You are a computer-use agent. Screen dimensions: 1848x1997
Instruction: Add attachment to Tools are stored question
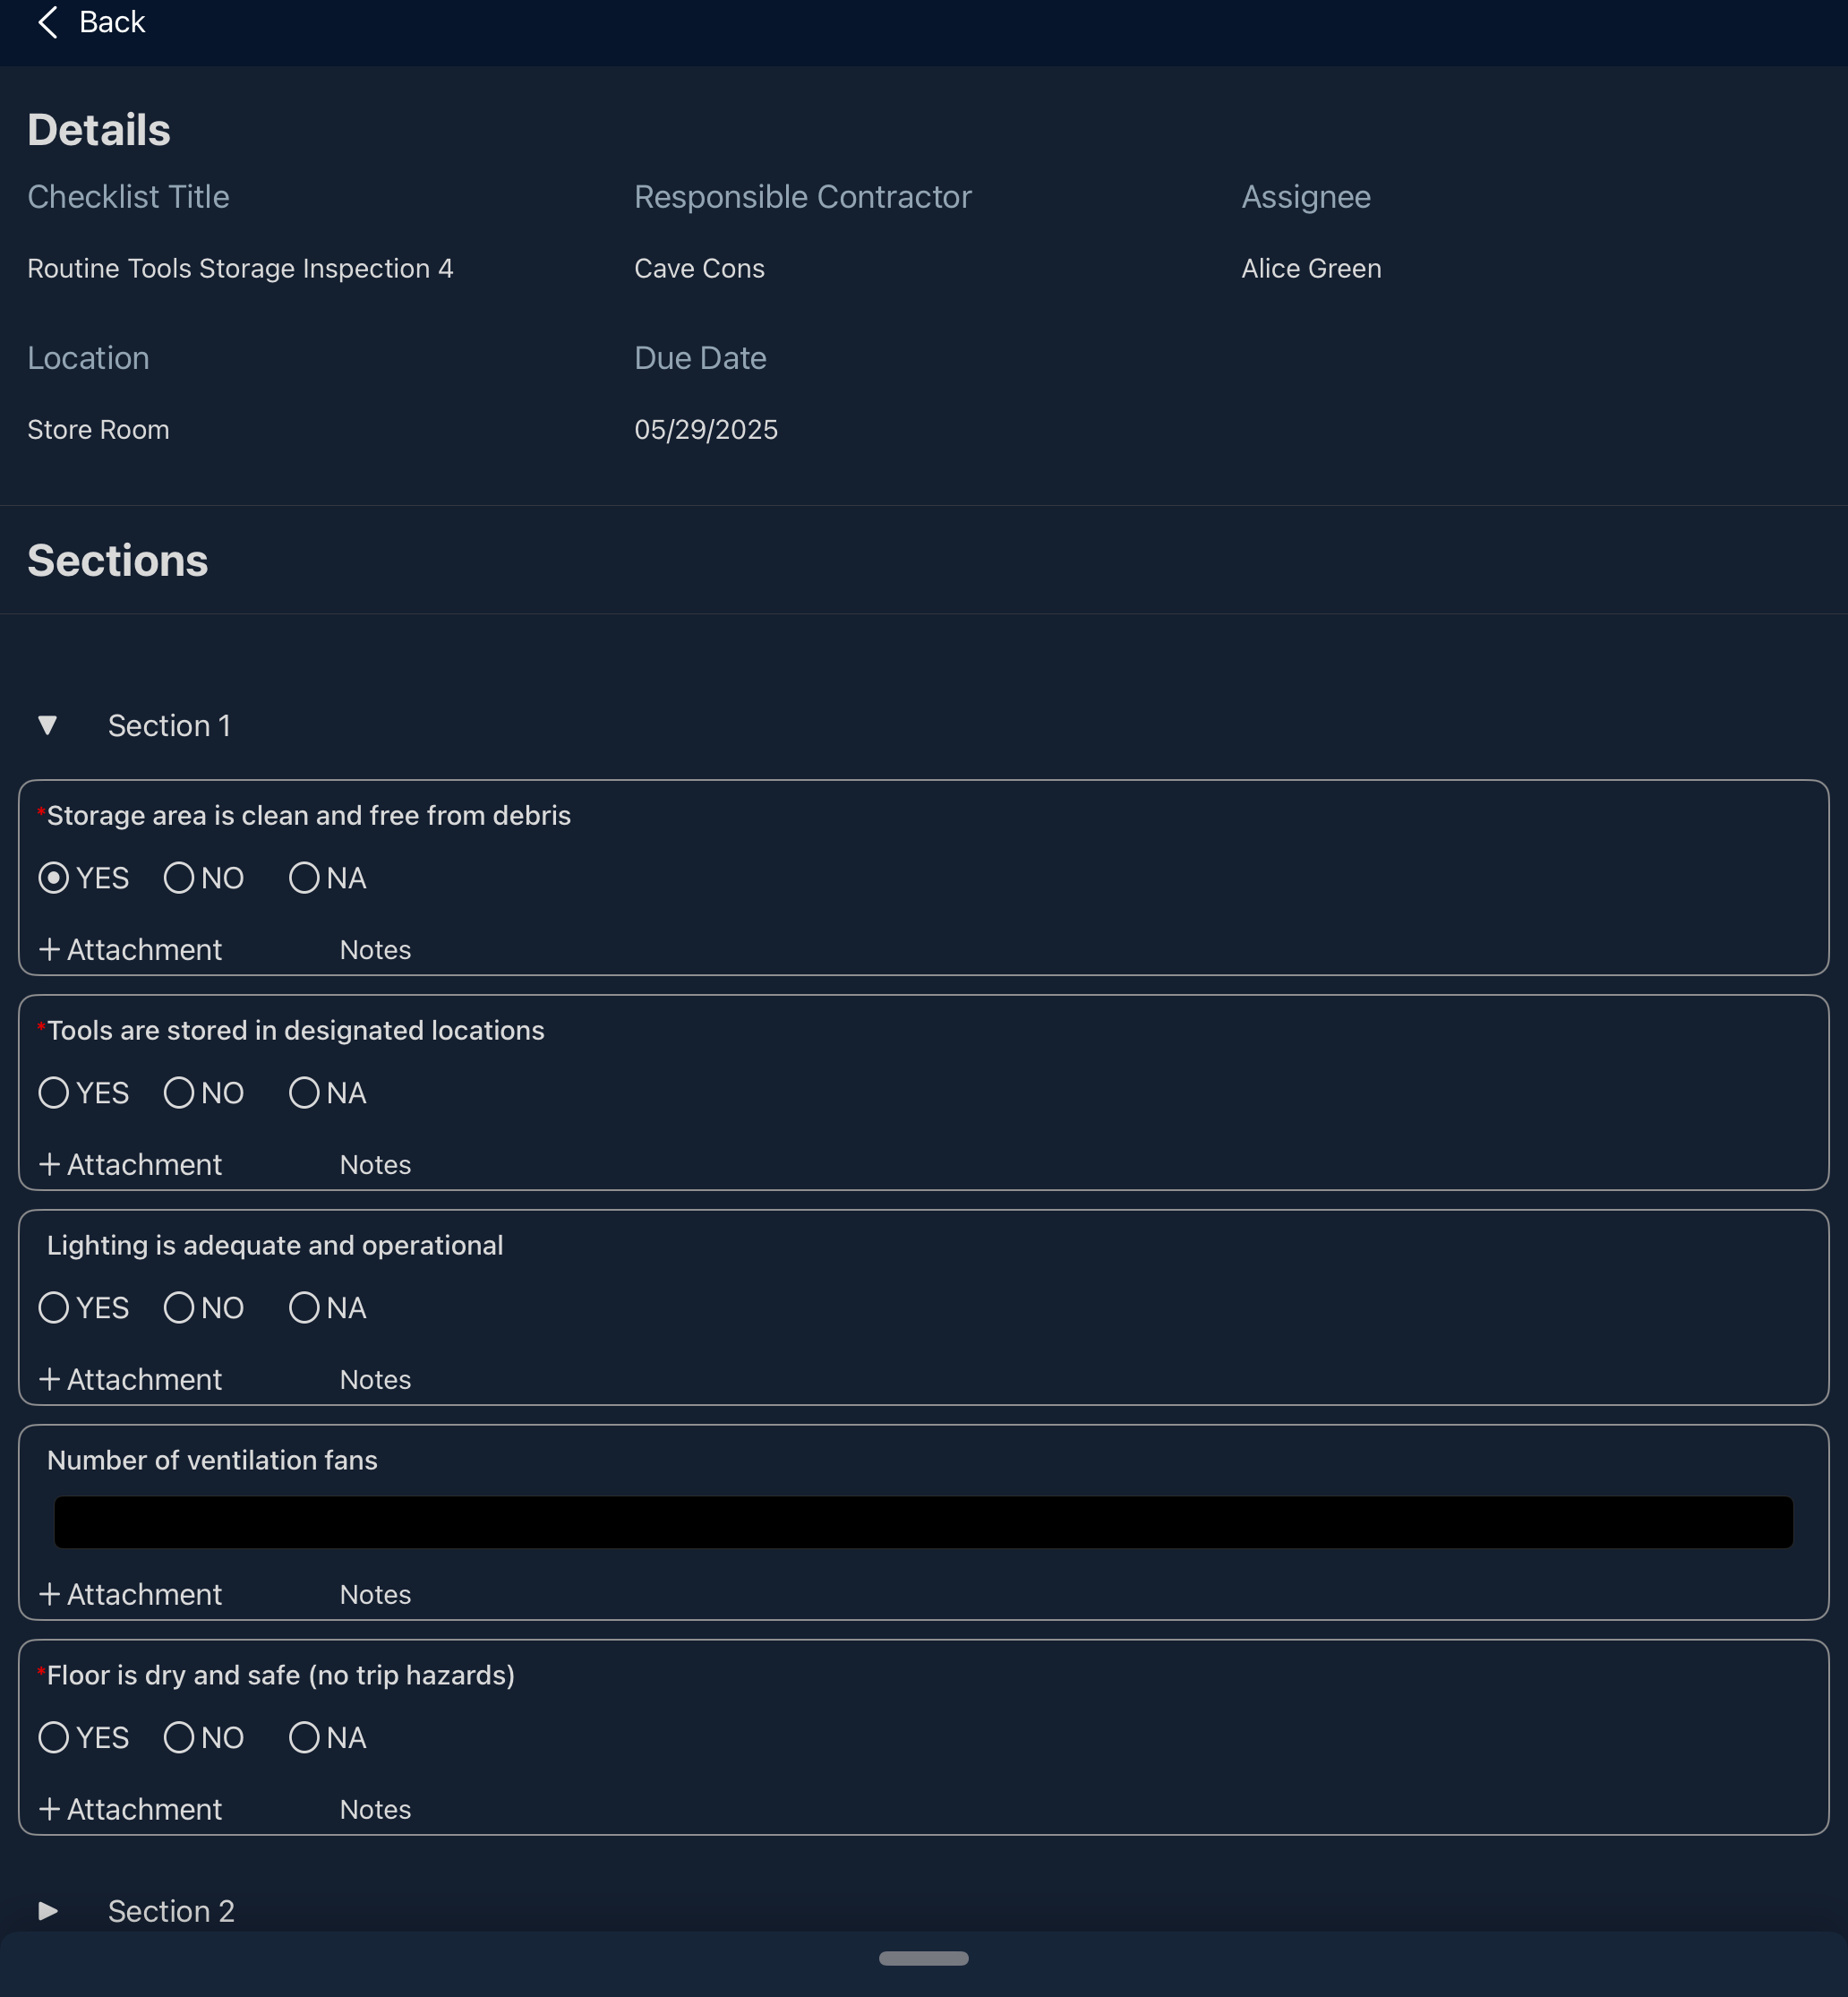point(130,1165)
